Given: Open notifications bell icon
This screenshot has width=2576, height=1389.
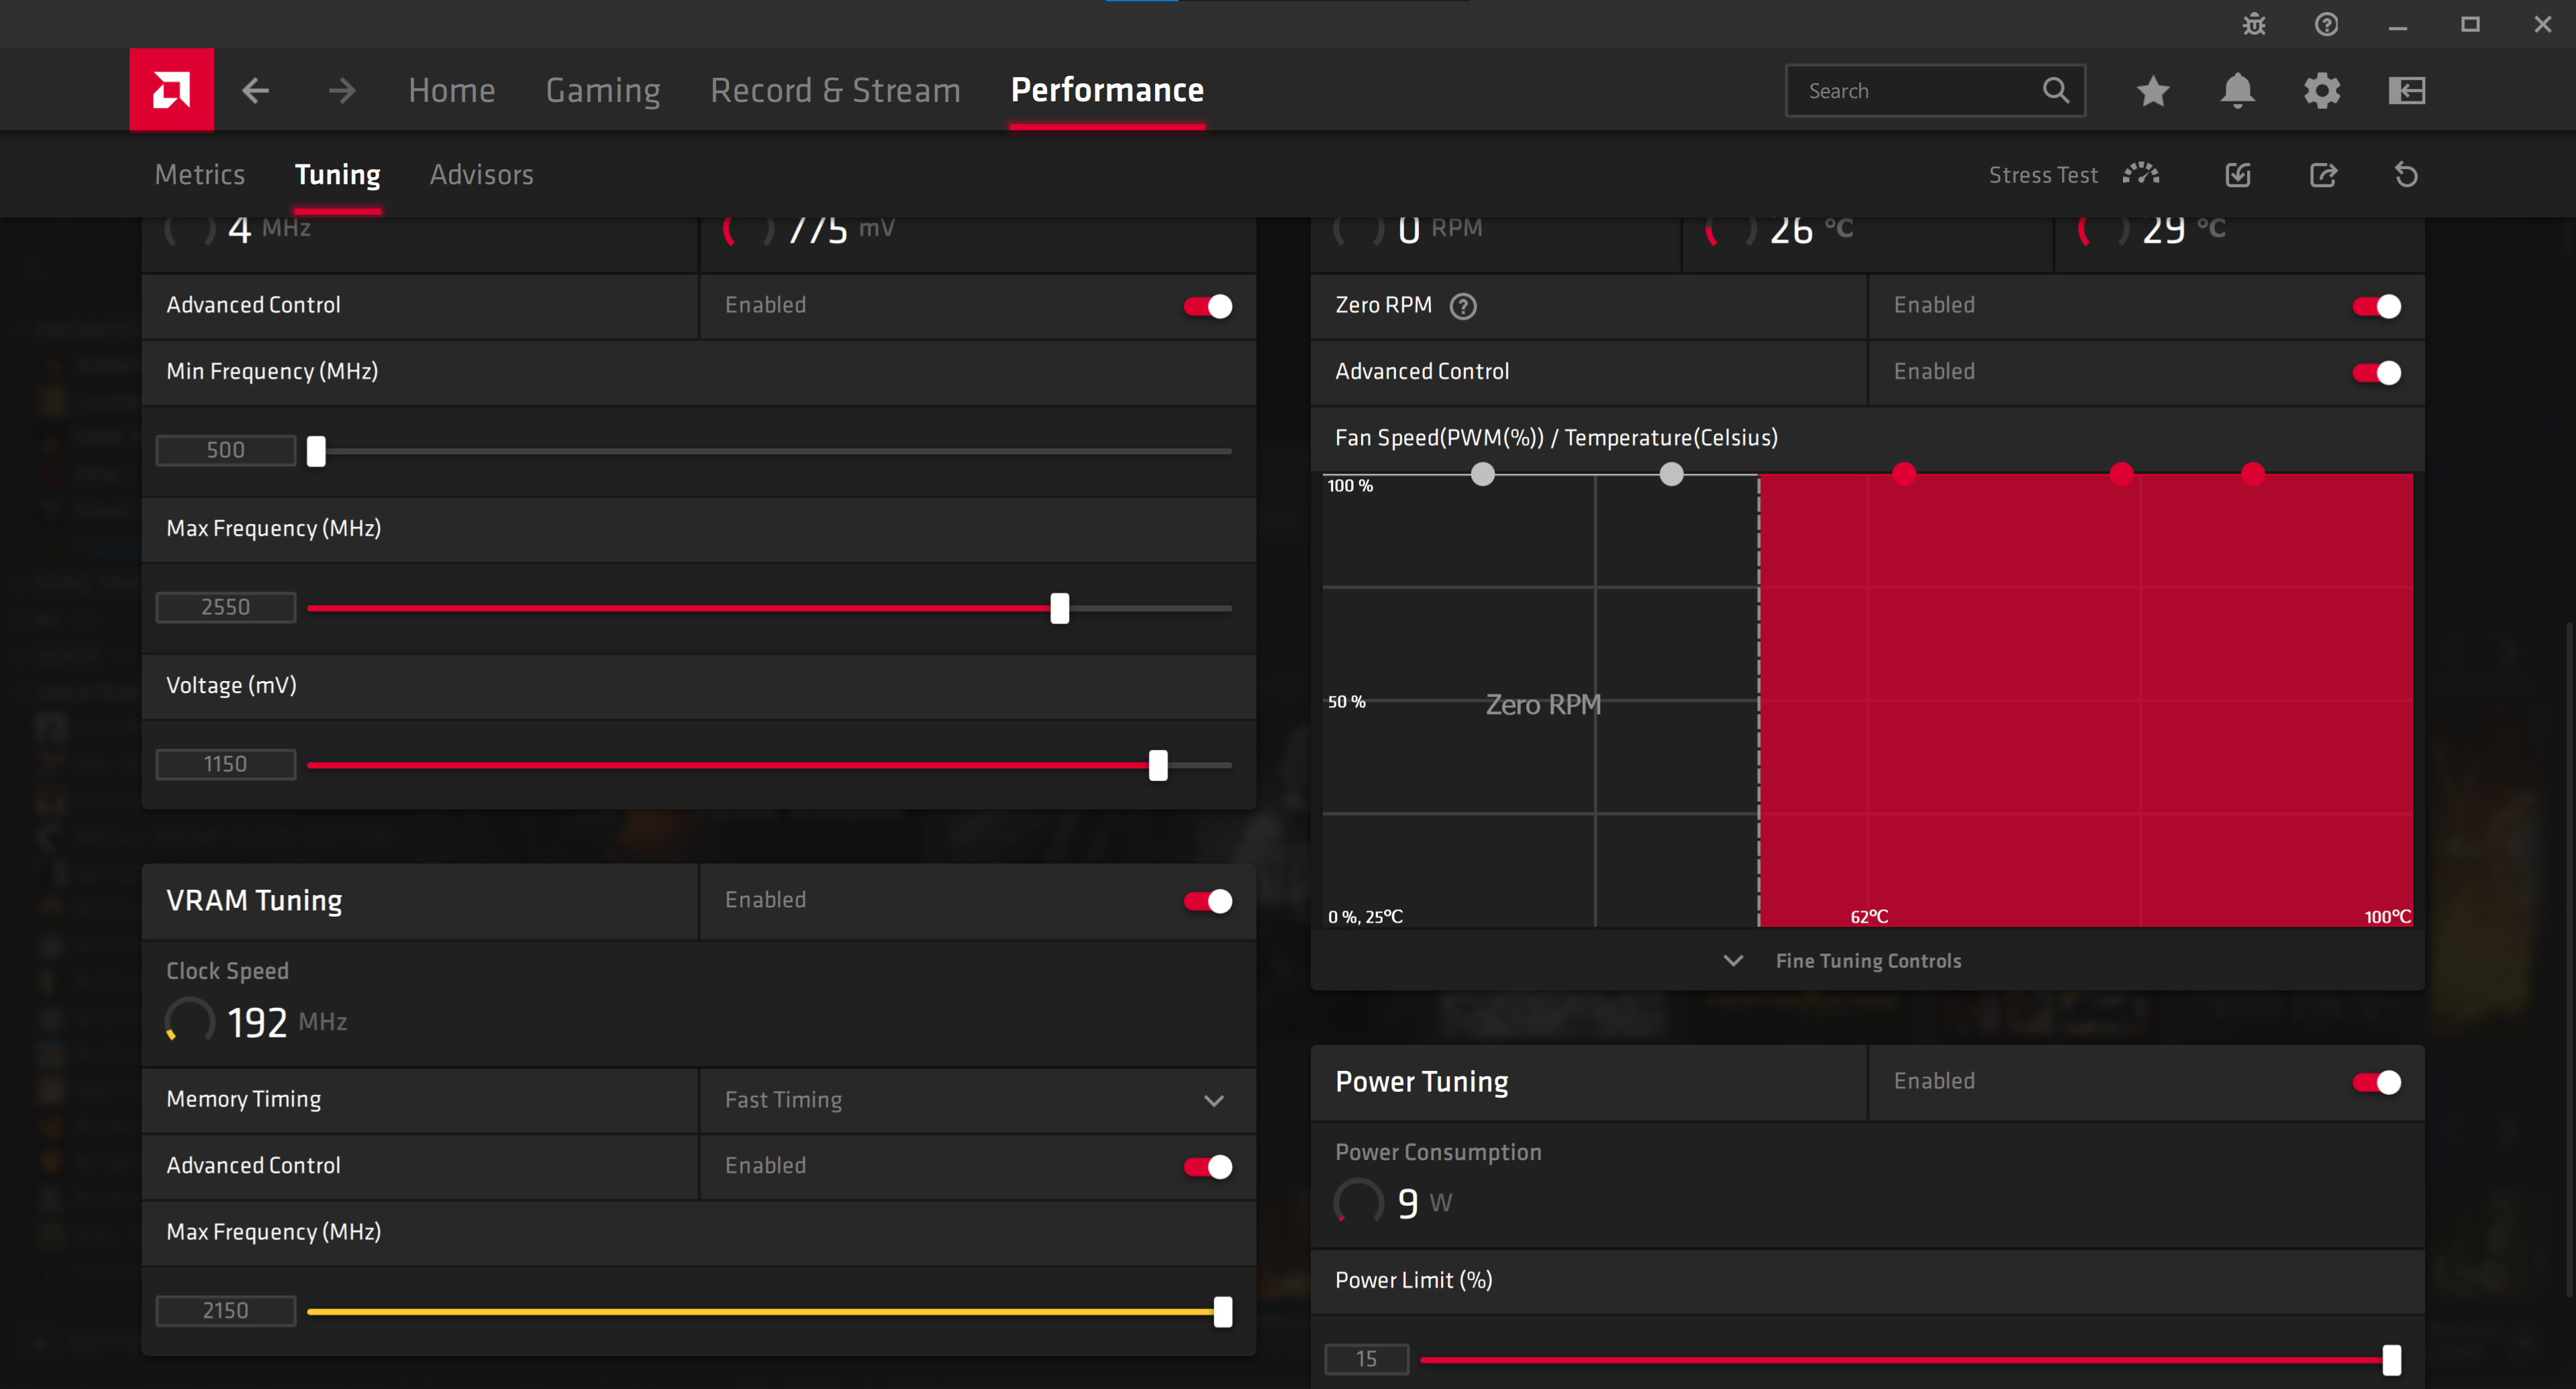Looking at the screenshot, I should tap(2237, 91).
